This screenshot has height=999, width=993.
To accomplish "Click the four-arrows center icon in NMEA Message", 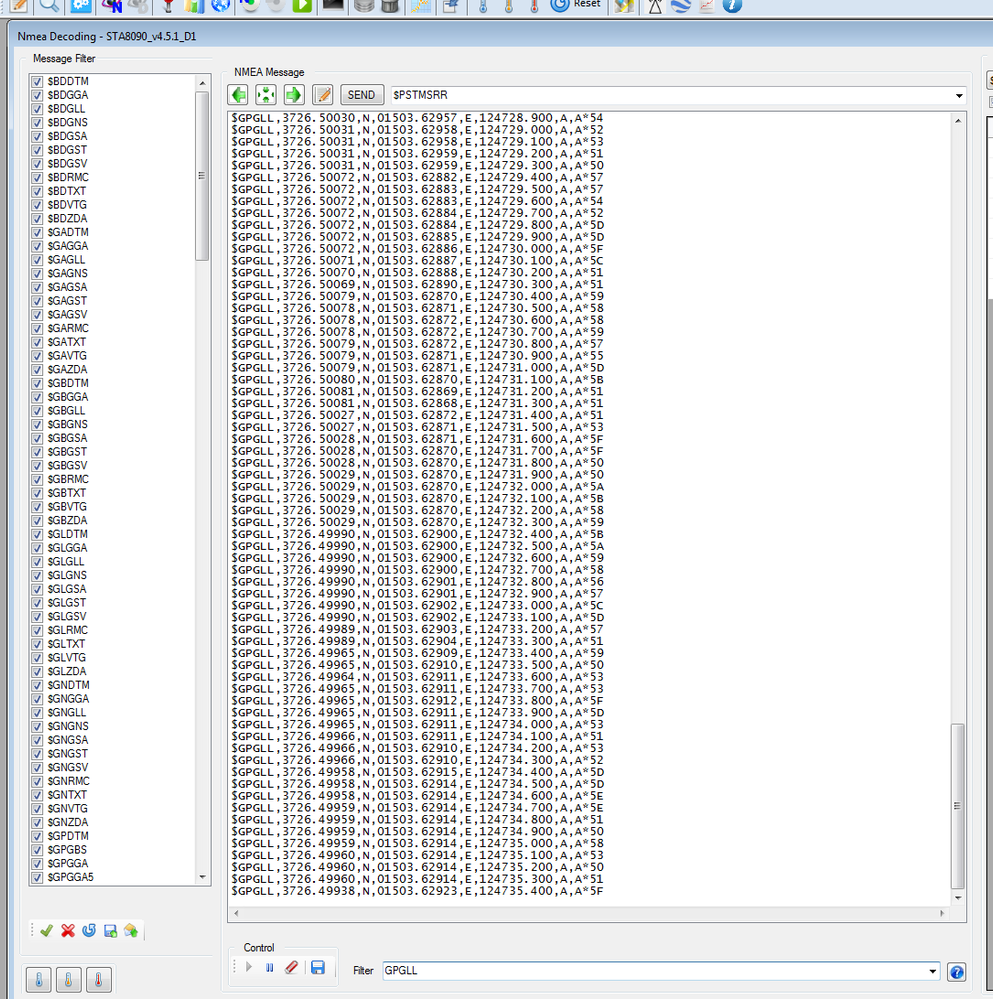I will point(266,95).
